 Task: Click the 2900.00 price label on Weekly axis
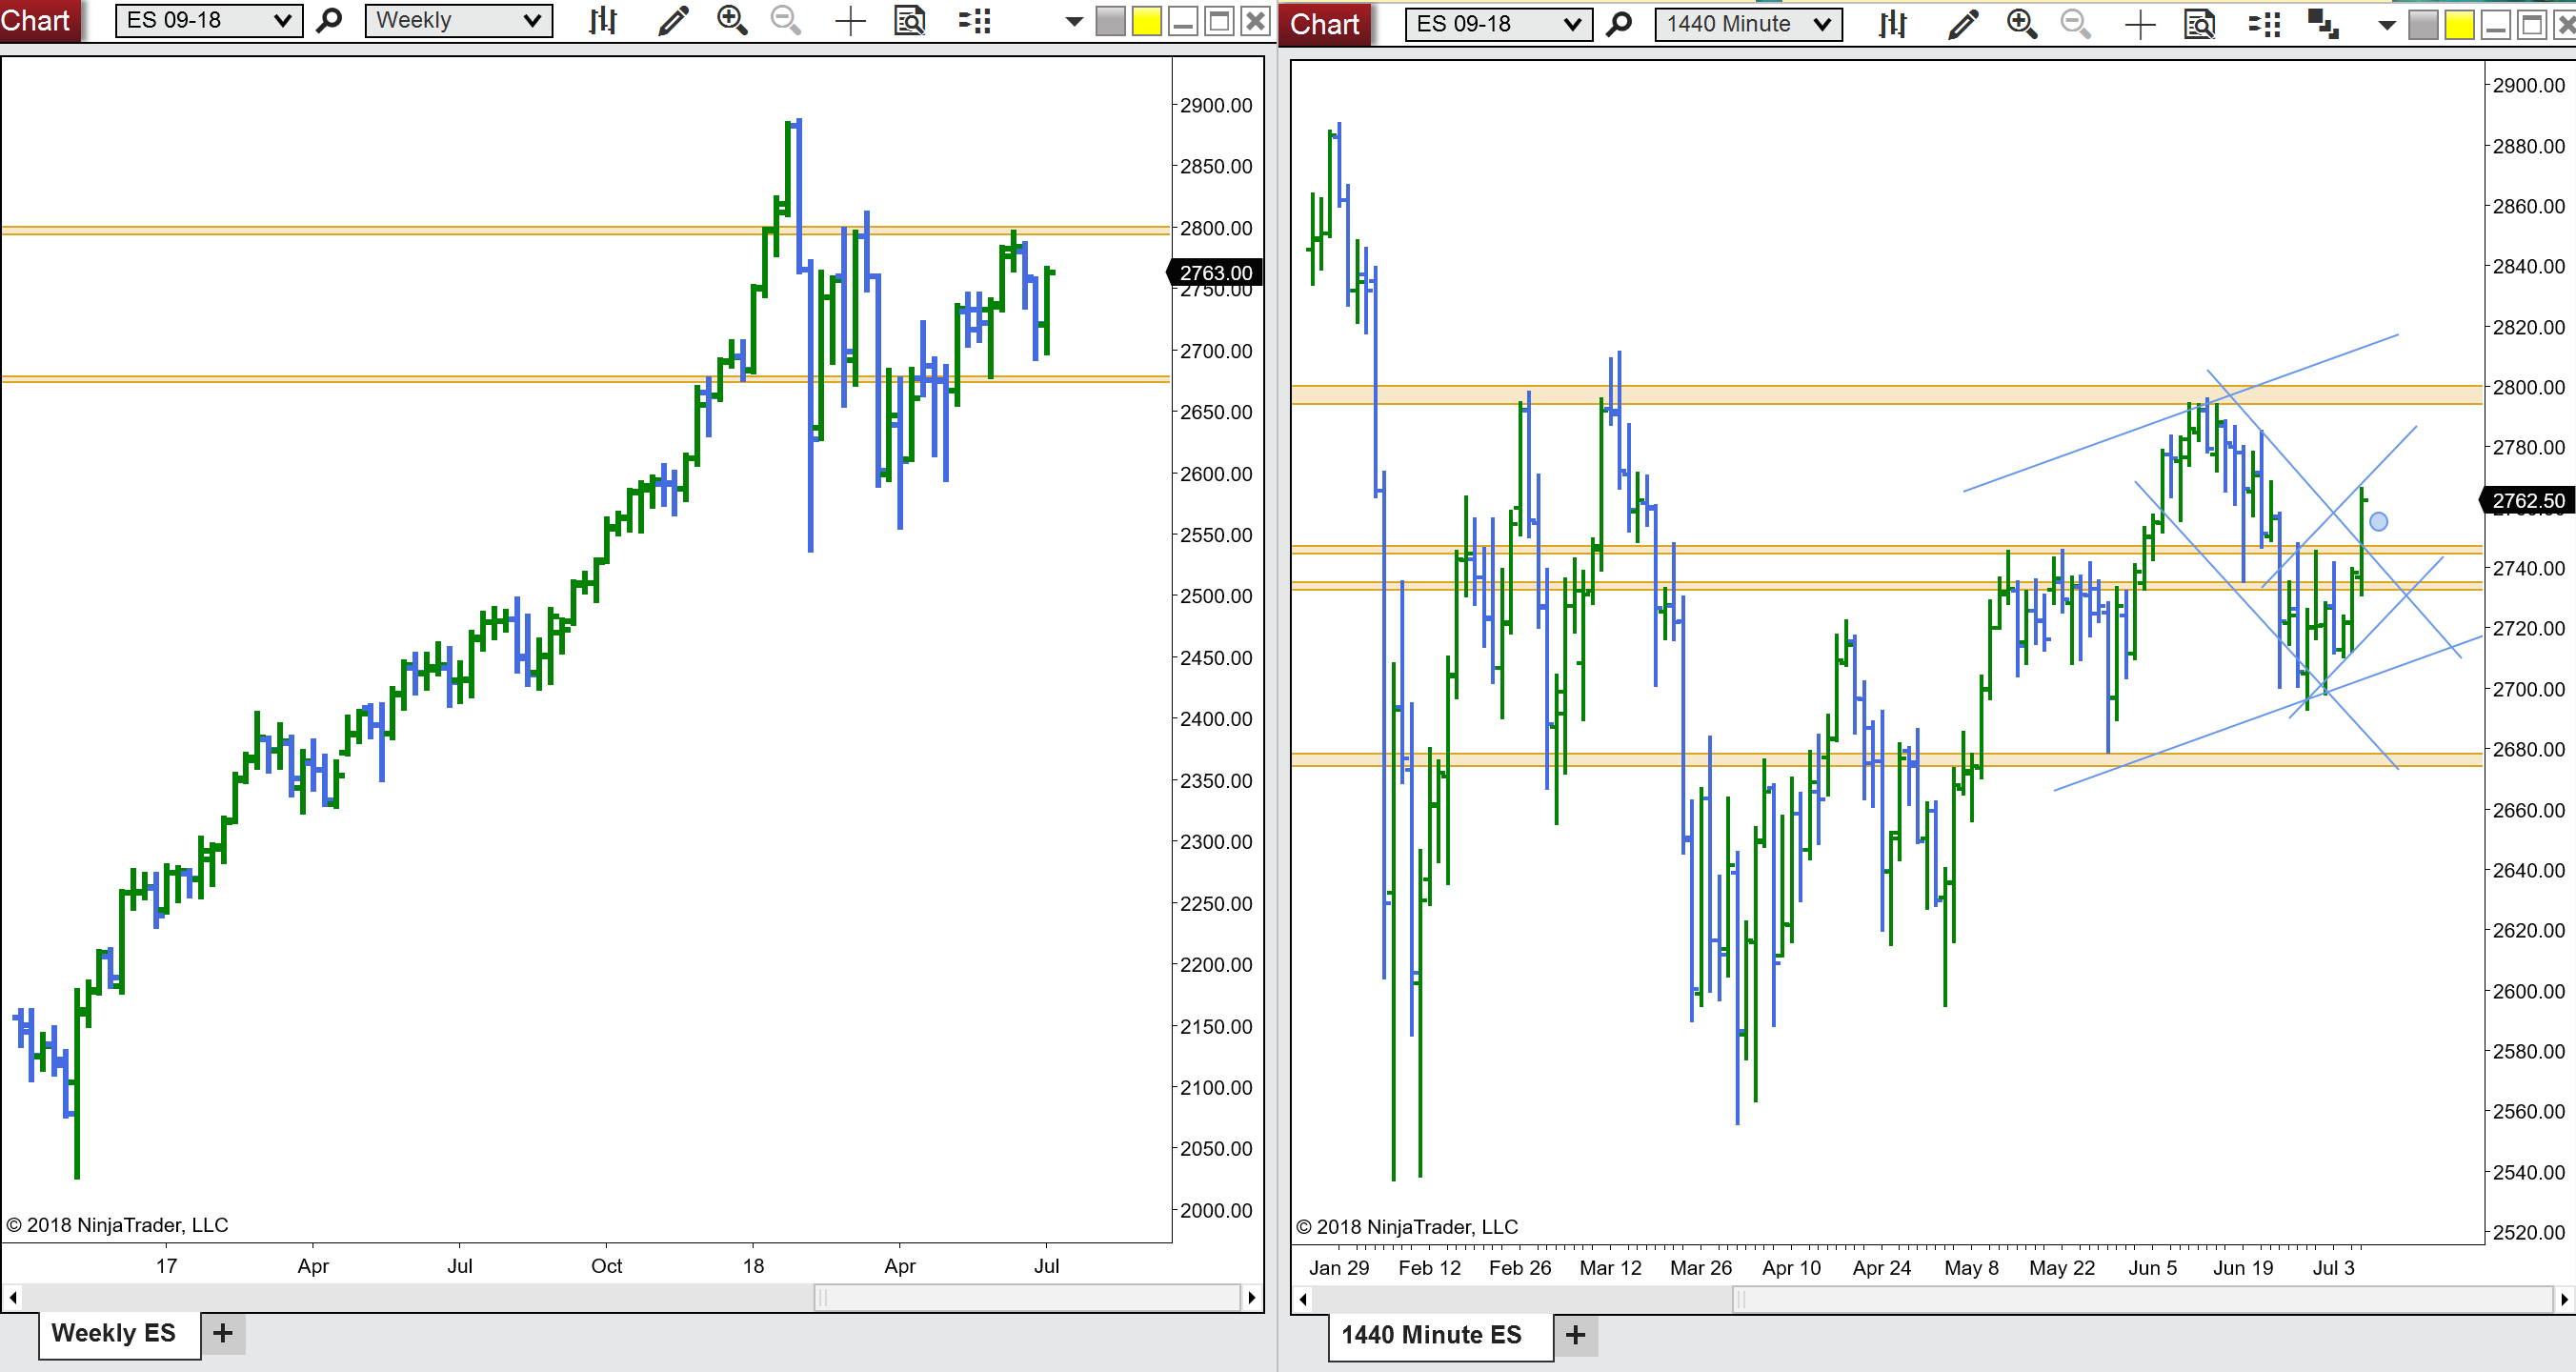pyautogui.click(x=1215, y=105)
